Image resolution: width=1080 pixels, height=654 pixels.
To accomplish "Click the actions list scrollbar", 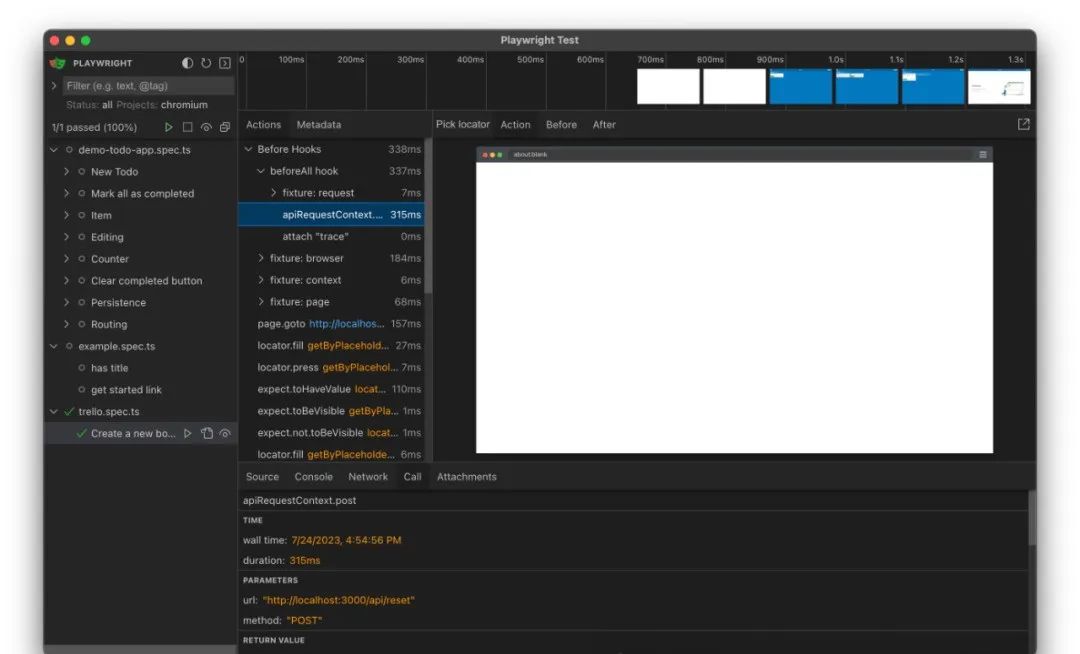I will pyautogui.click(x=428, y=216).
